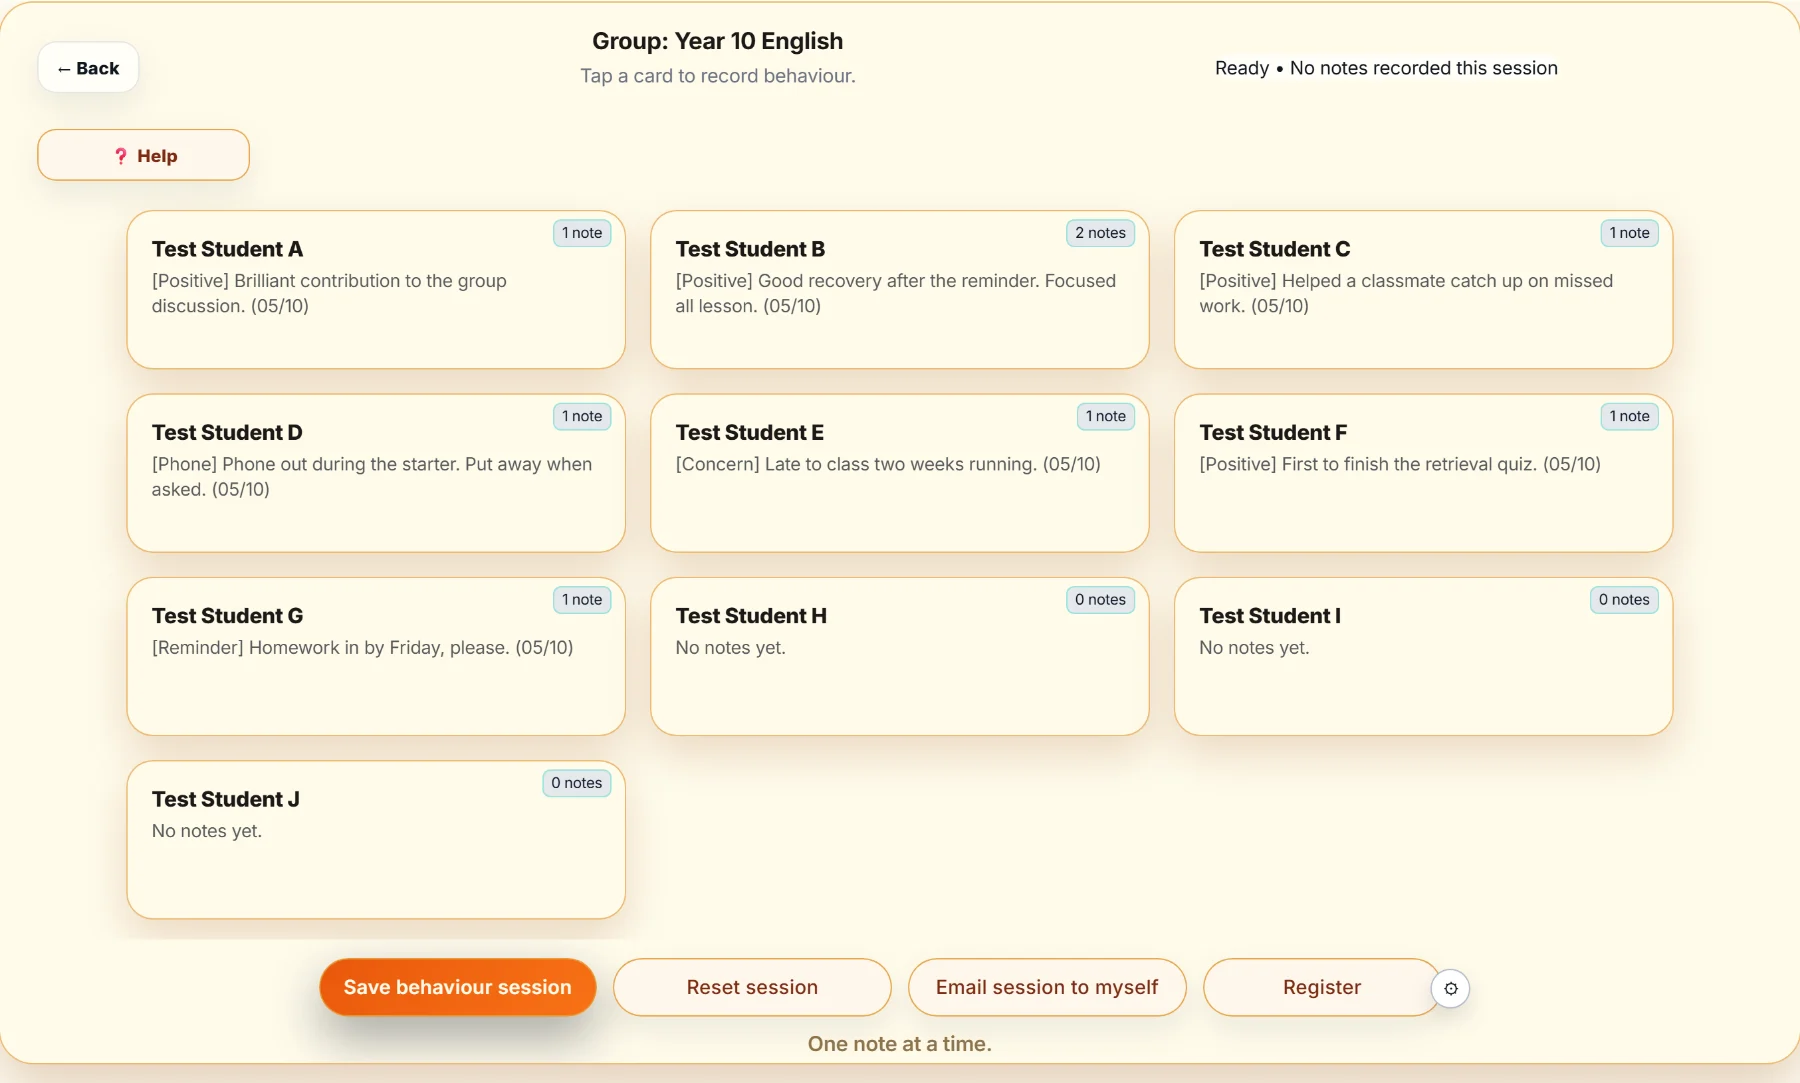Record behaviour for Test Student I
1800x1083 pixels.
coord(1423,656)
